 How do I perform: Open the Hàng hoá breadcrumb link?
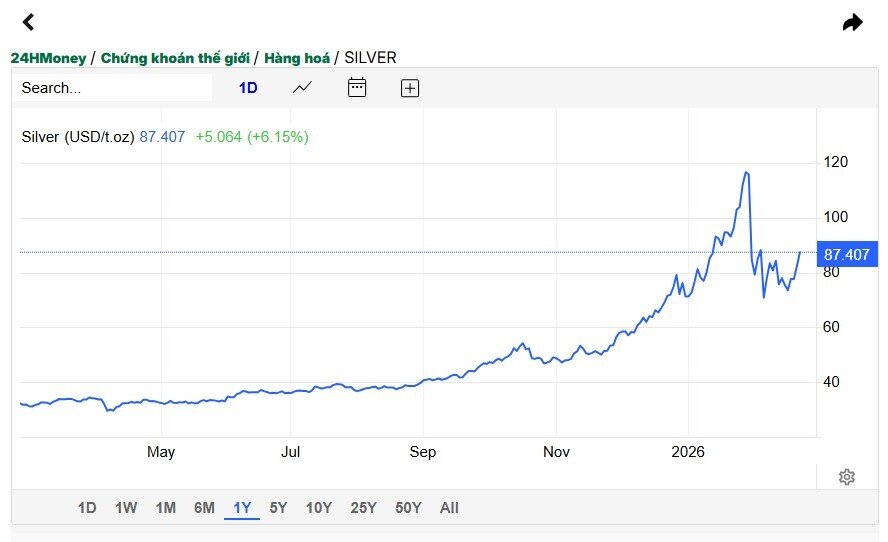pos(297,58)
